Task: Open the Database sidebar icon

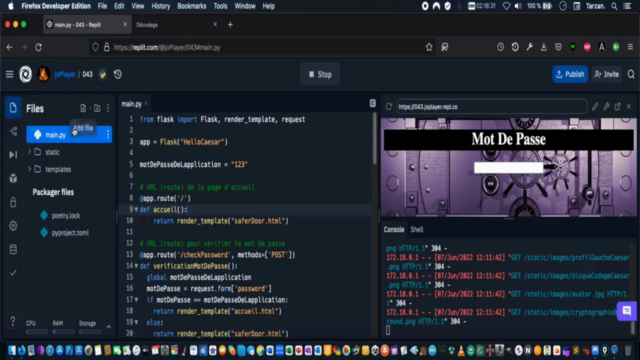Action: pyautogui.click(x=13, y=249)
